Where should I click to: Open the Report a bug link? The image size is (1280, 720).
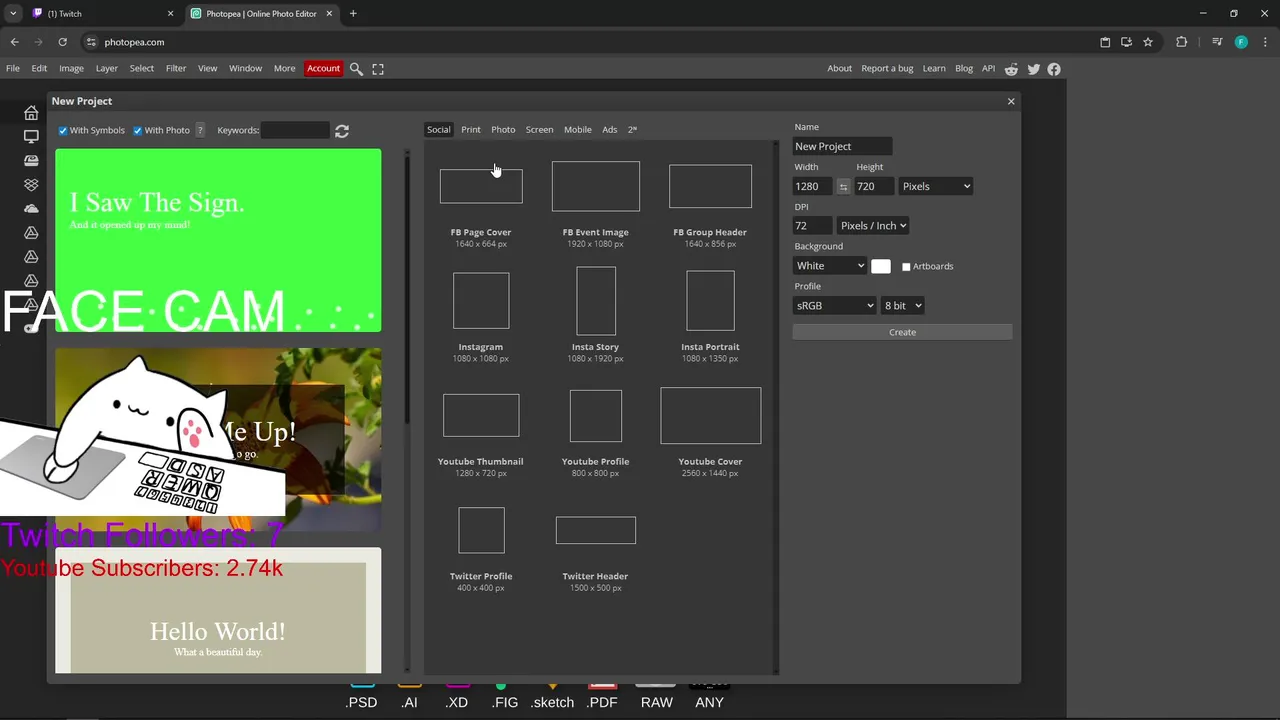887,69
